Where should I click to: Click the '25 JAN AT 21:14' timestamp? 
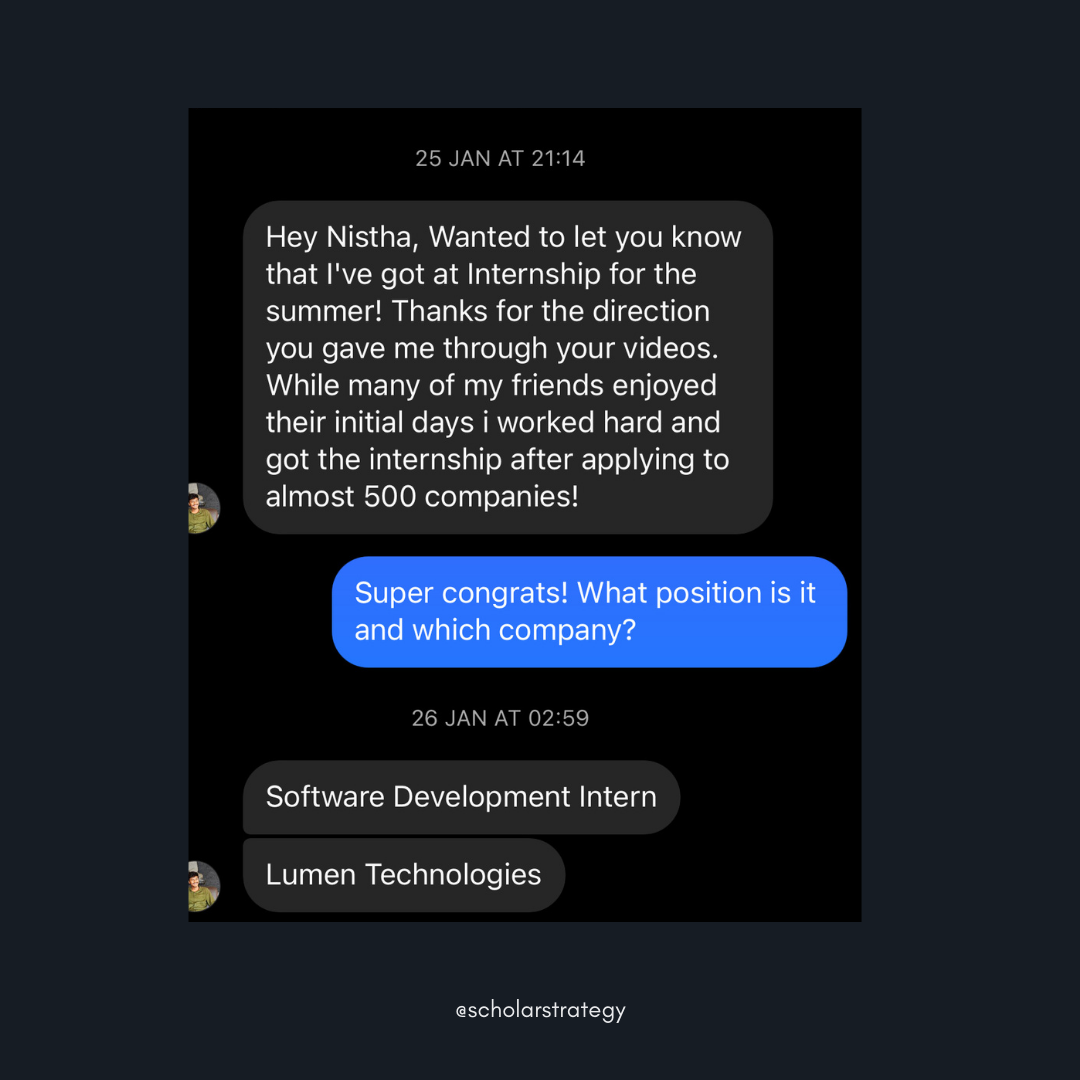500,158
